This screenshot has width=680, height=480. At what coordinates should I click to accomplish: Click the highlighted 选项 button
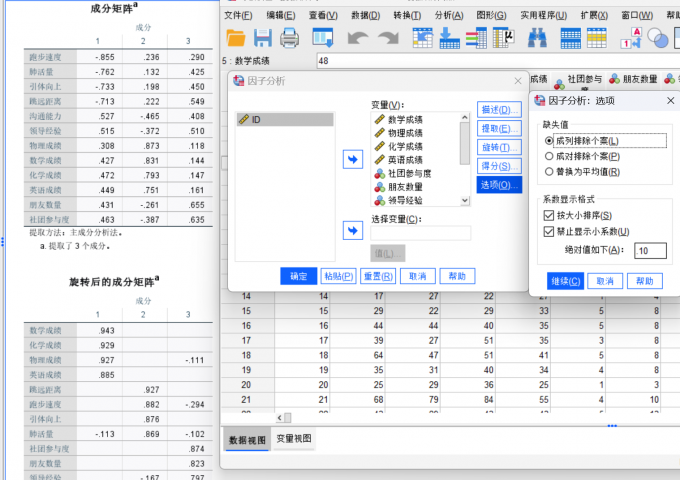pyautogui.click(x=499, y=185)
